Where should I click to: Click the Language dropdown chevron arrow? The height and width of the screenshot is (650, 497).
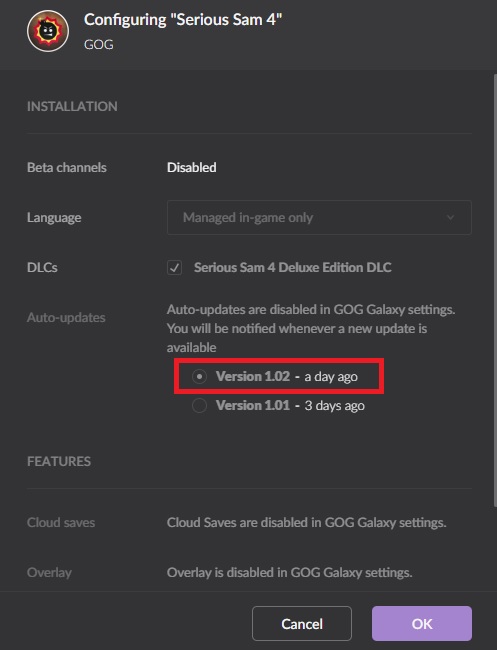[450, 217]
